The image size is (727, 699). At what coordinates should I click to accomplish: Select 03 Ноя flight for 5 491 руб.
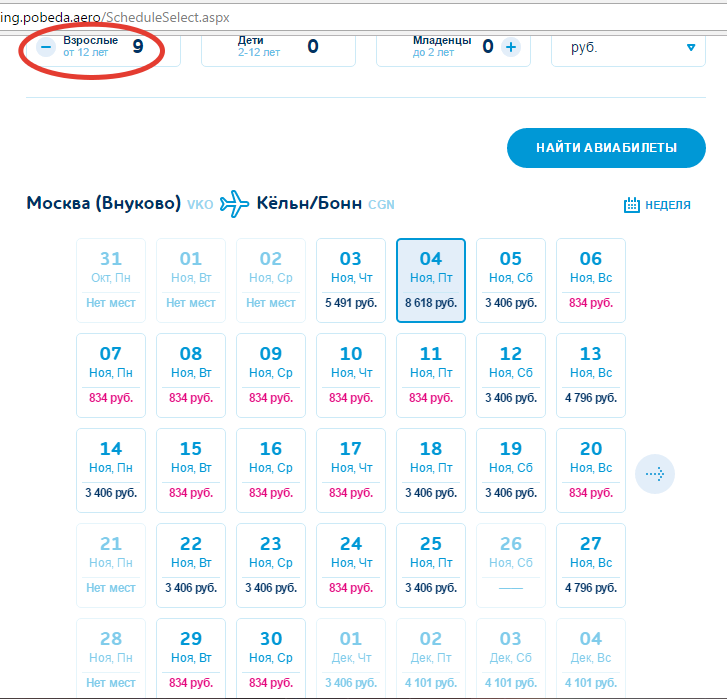351,280
